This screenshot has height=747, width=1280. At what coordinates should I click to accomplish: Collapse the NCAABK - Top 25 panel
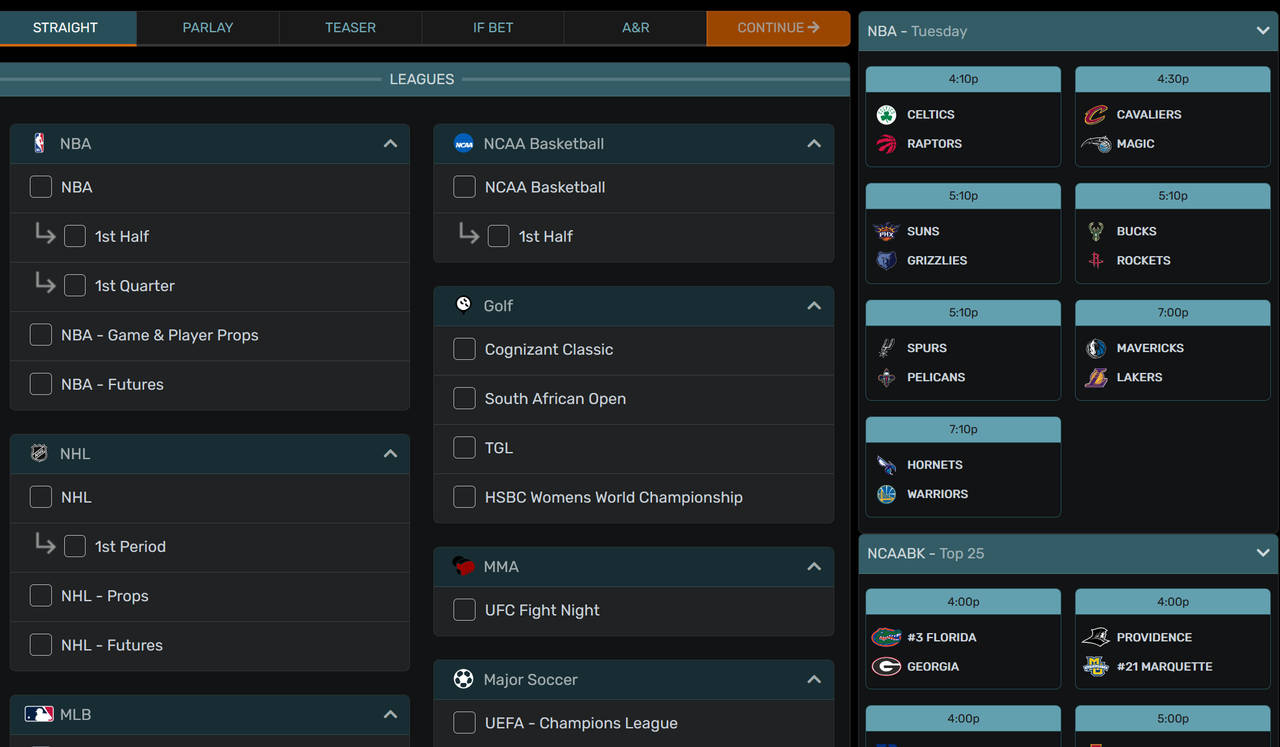pyautogui.click(x=1263, y=553)
